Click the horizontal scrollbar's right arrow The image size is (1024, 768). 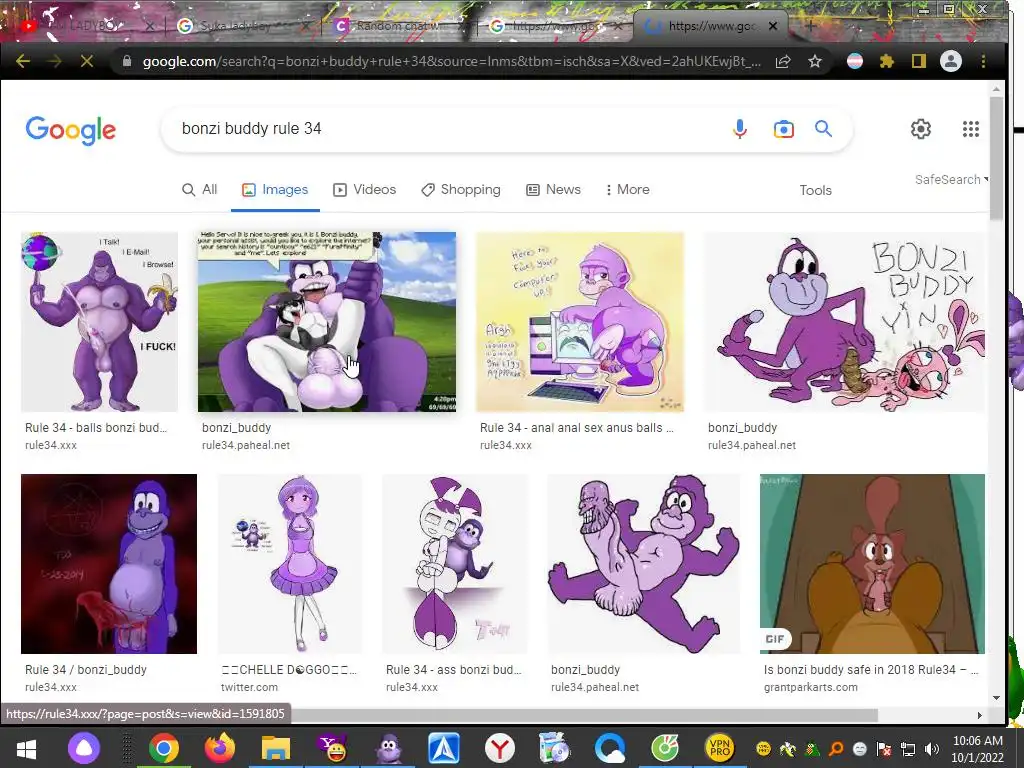[x=980, y=715]
